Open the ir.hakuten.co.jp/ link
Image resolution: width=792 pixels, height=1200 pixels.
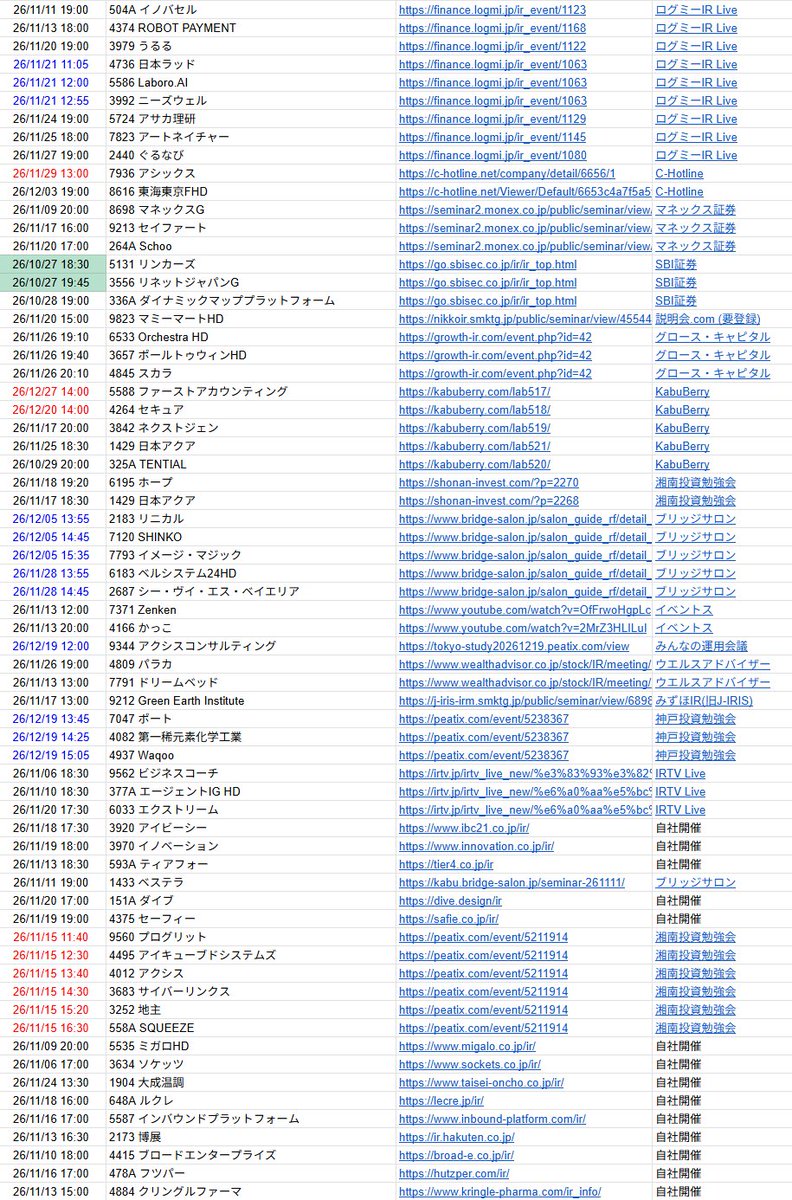point(457,1137)
